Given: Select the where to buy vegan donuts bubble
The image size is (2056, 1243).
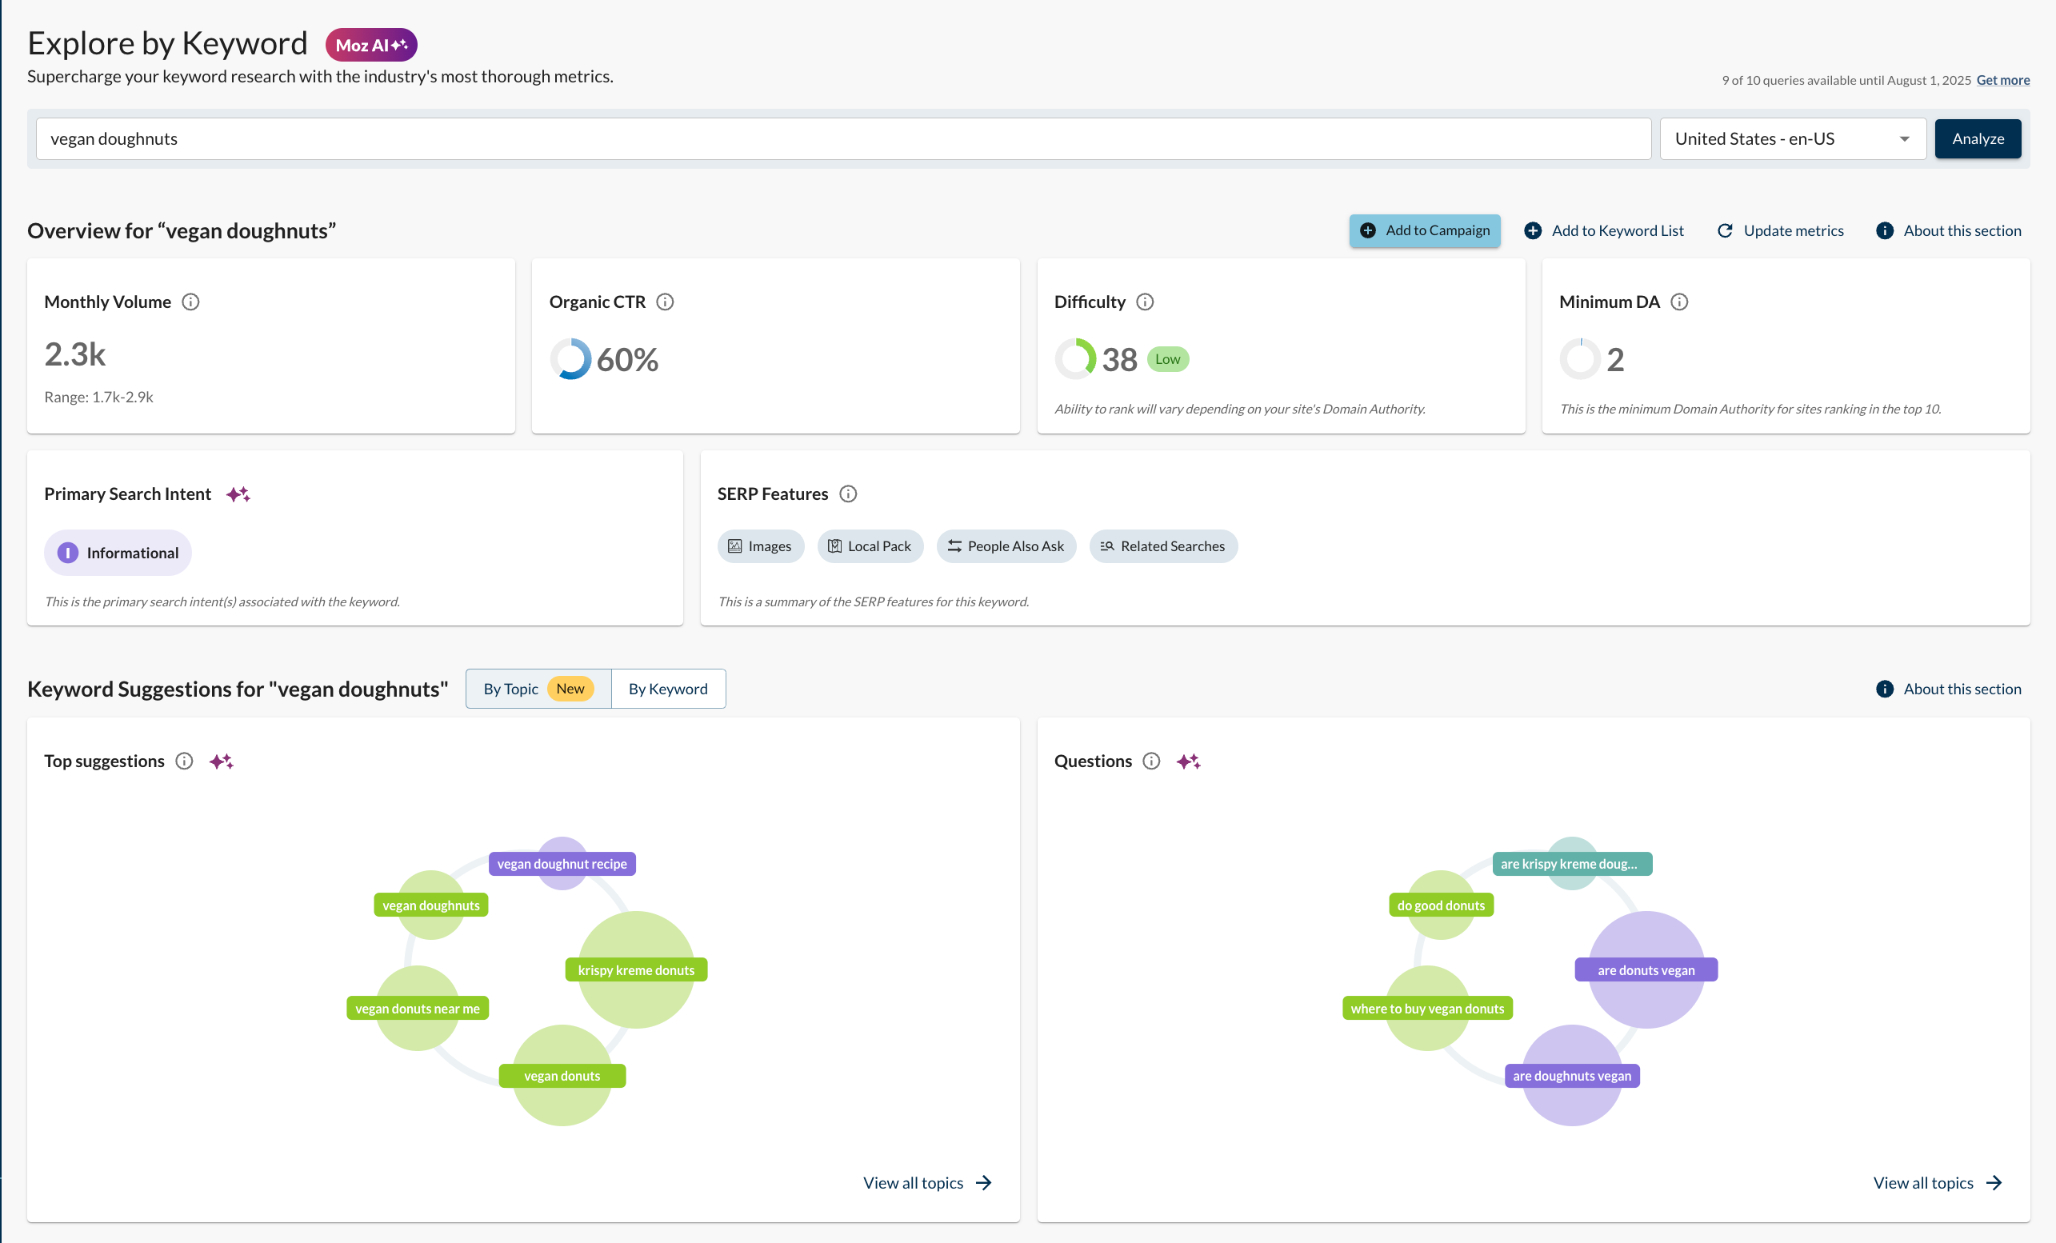Looking at the screenshot, I should pyautogui.click(x=1427, y=1009).
